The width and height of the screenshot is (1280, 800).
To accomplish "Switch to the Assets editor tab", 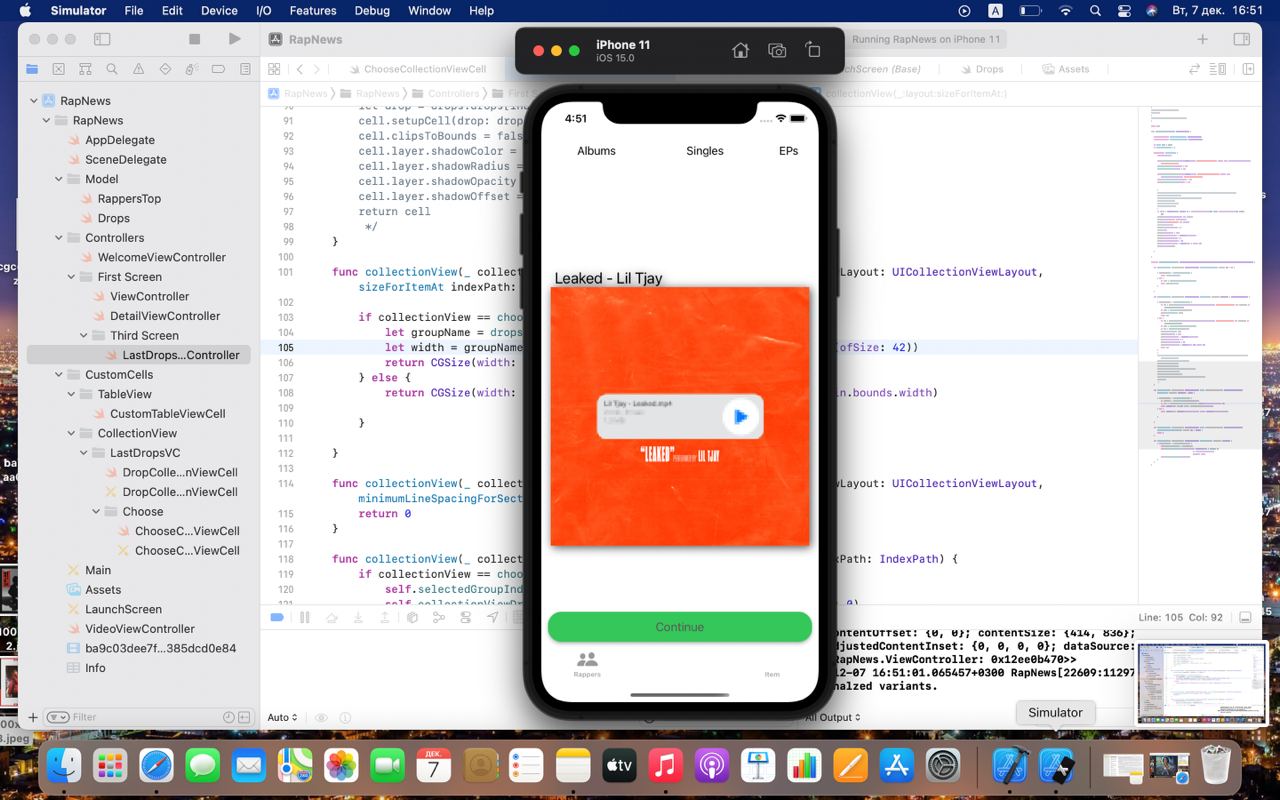I will click(x=1065, y=69).
